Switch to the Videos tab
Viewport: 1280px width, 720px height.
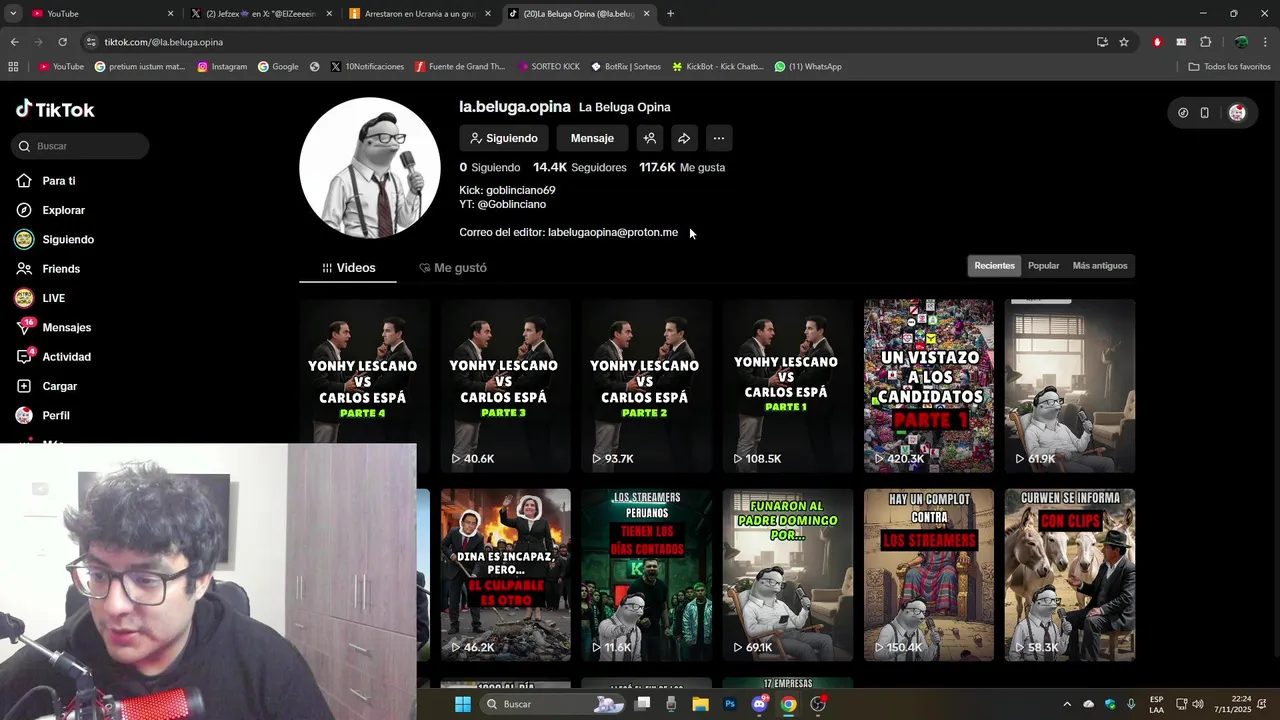point(348,268)
